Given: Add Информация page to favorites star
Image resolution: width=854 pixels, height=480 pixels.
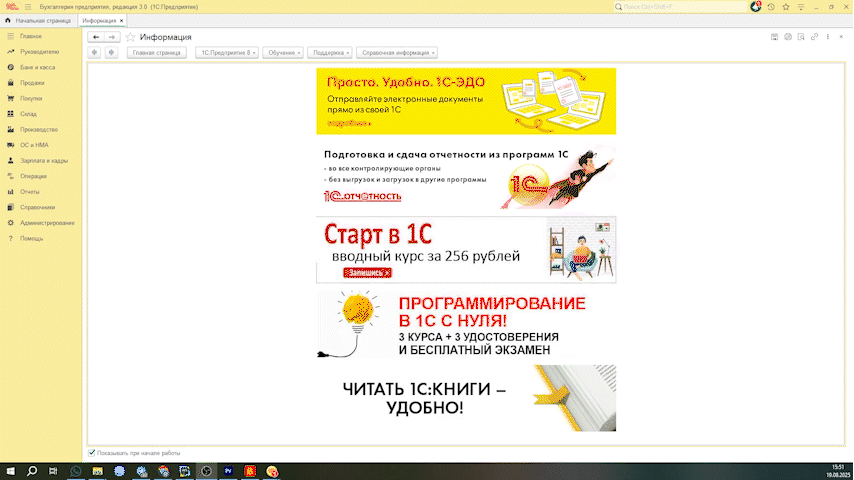Looking at the screenshot, I should [x=130, y=37].
